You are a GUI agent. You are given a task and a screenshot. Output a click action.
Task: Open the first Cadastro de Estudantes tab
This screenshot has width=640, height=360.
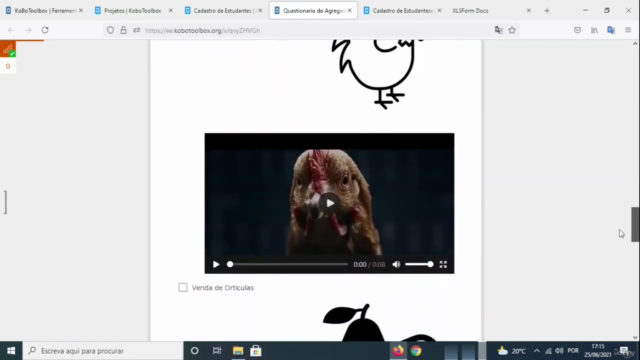point(222,11)
